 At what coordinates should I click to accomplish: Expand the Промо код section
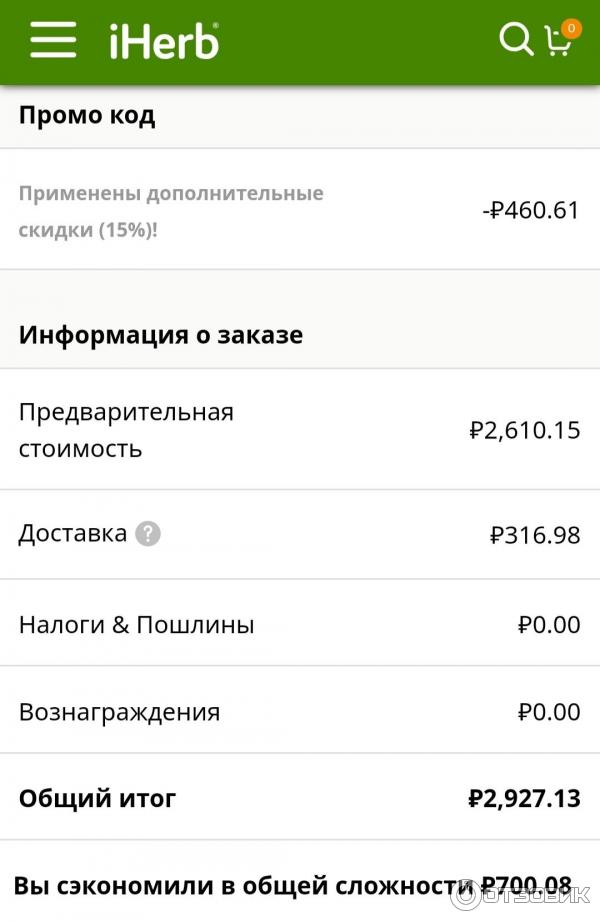point(87,115)
